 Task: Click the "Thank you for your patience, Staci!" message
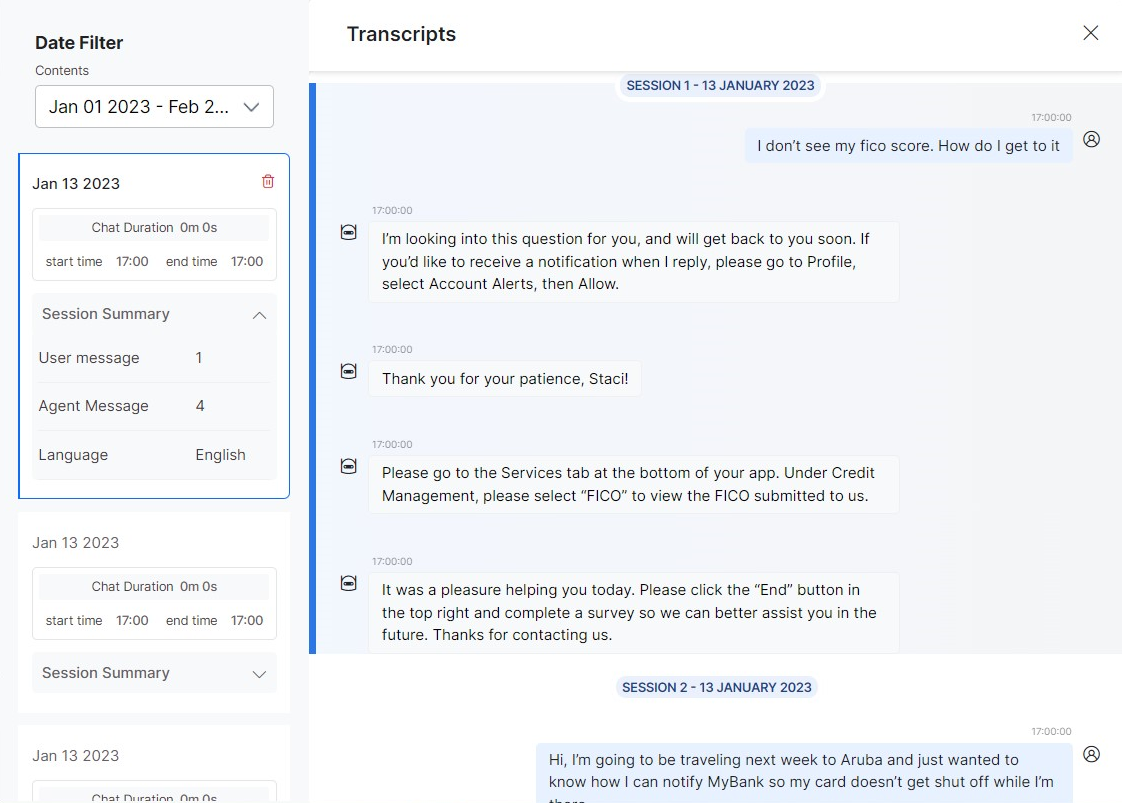coord(505,379)
